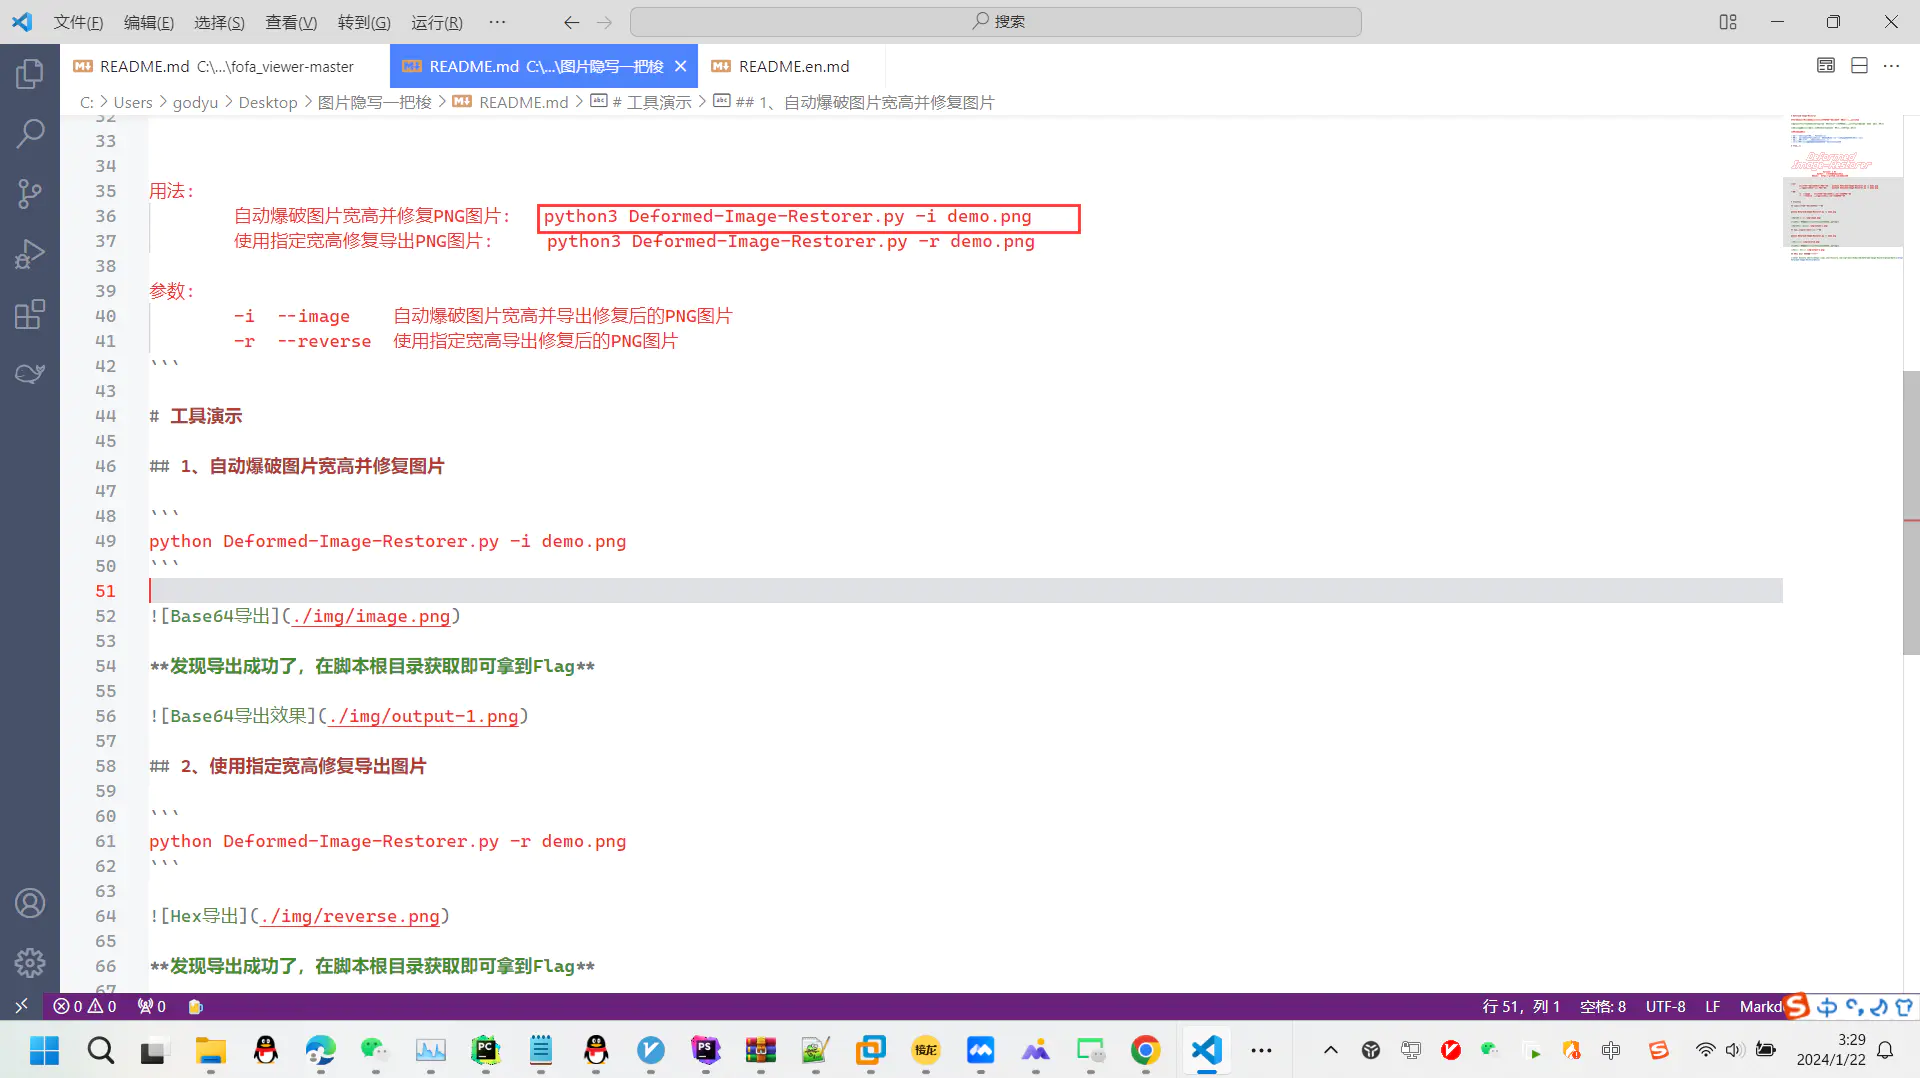This screenshot has height=1078, width=1920.
Task: Click the vertical scrollbar thumb
Action: [x=1911, y=512]
